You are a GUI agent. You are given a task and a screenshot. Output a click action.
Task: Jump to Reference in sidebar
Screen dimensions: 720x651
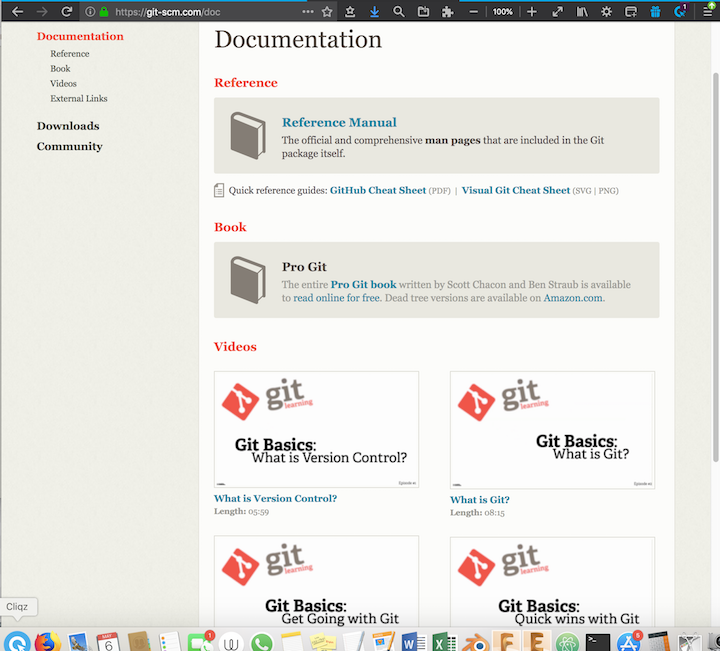(70, 54)
